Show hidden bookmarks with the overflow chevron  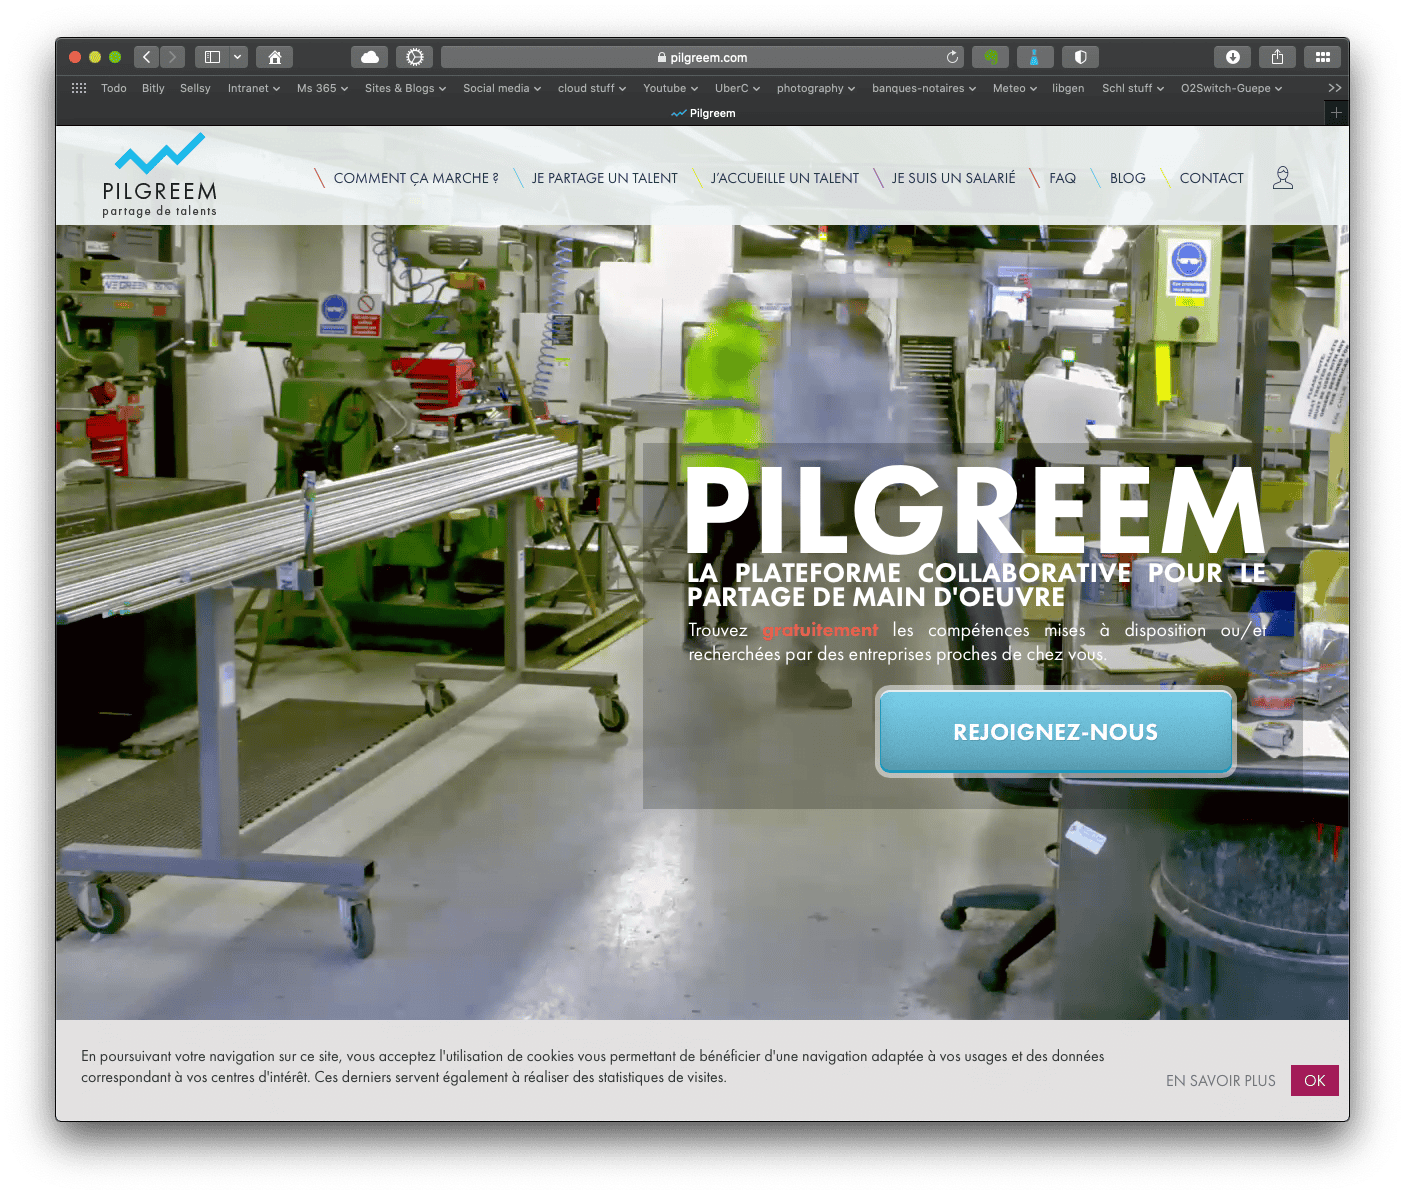pyautogui.click(x=1335, y=88)
